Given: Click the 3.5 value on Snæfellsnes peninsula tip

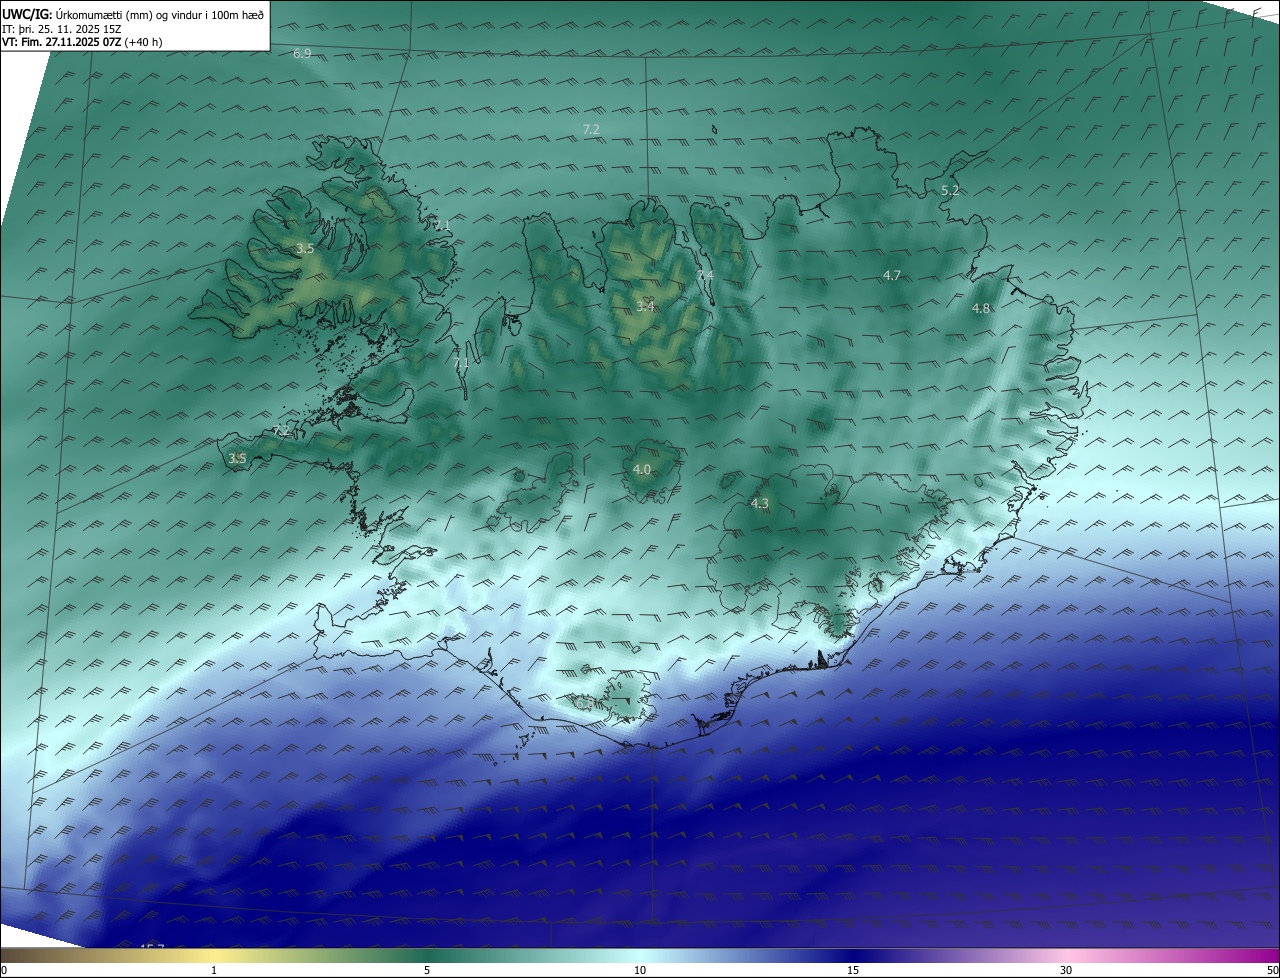Looking at the screenshot, I should (237, 458).
